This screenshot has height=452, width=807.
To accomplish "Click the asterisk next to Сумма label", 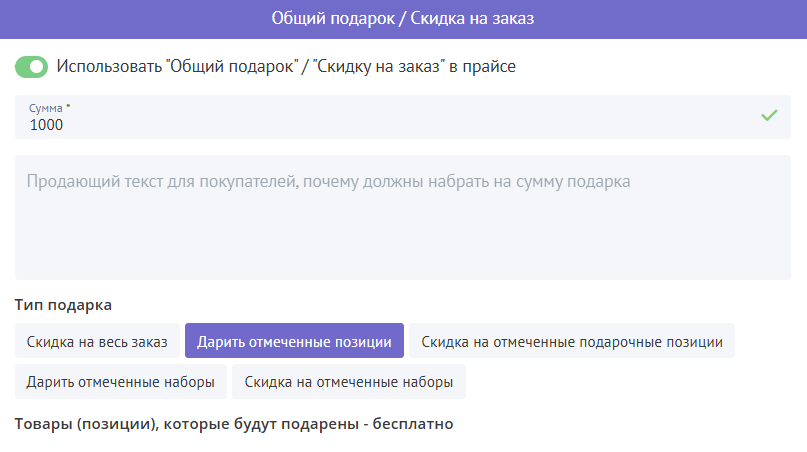I will coord(68,105).
